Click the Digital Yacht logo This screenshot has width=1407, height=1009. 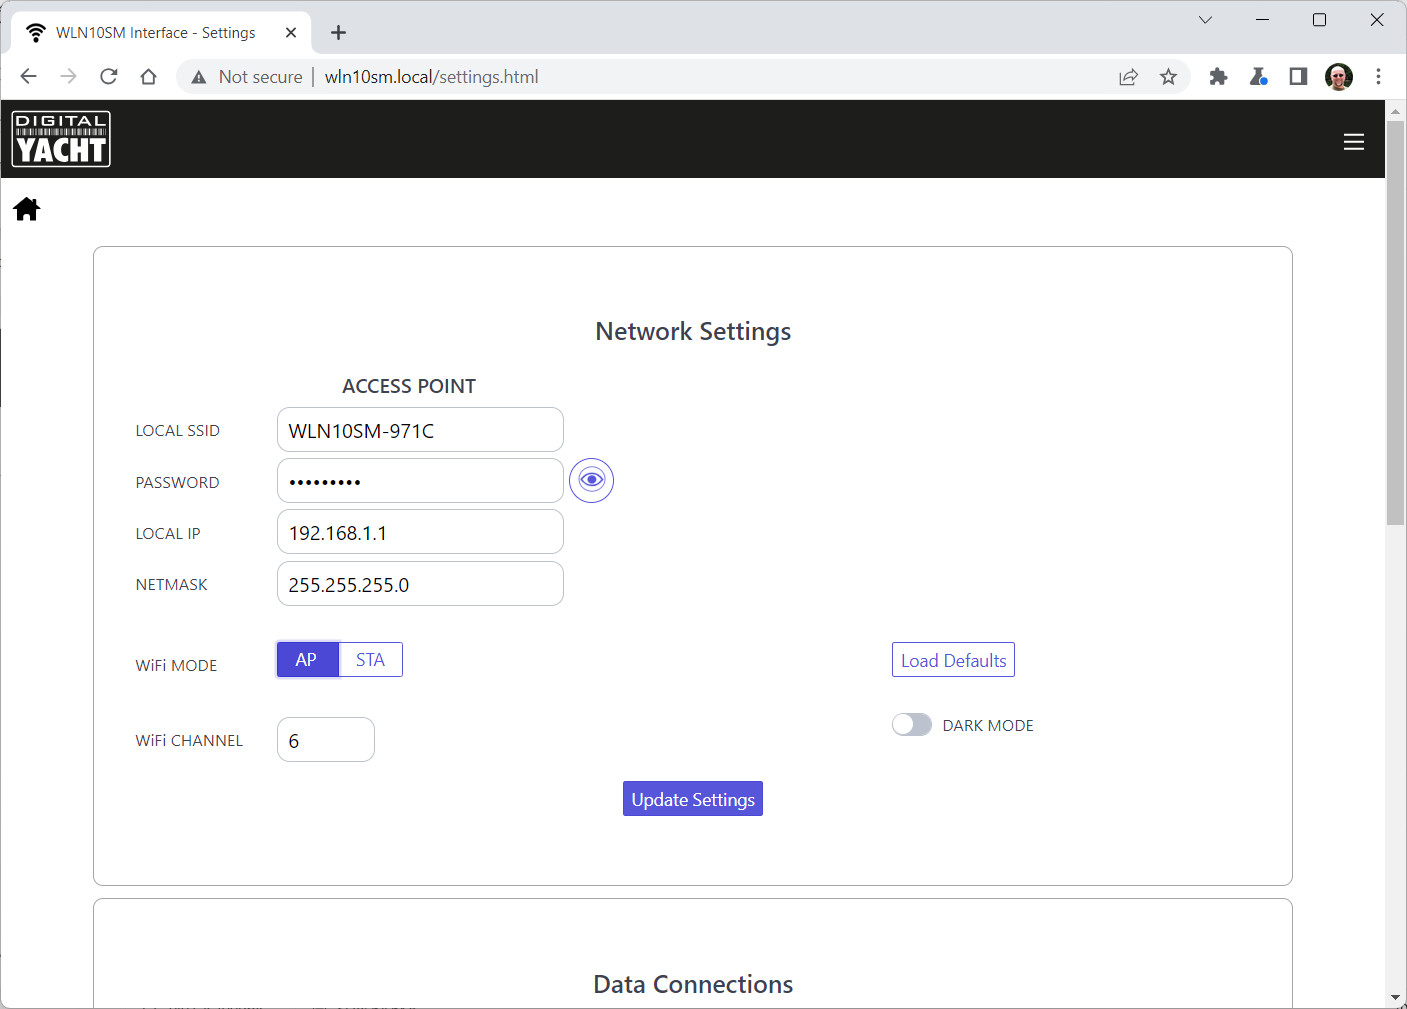coord(61,139)
